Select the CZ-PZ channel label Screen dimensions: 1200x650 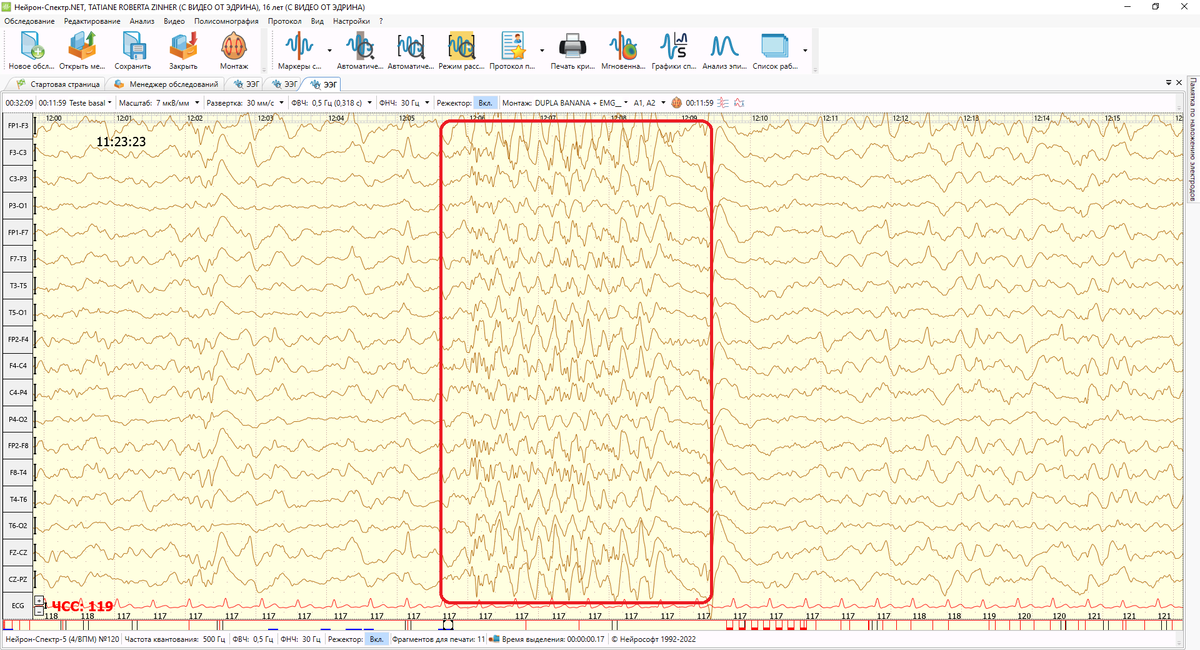click(x=17, y=578)
